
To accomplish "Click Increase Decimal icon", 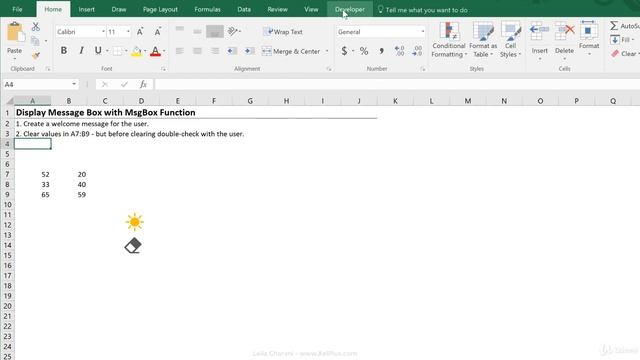I will click(399, 51).
